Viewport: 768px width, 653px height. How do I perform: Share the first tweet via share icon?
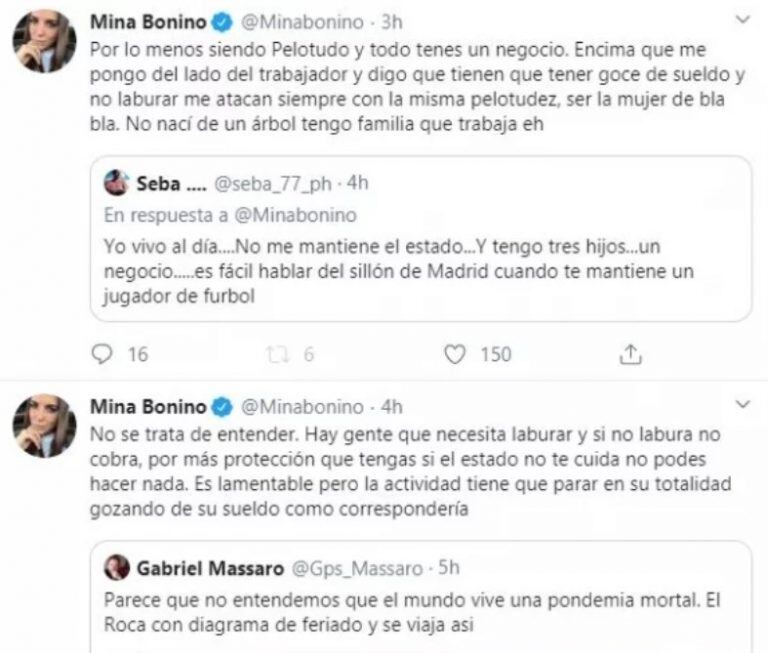click(x=631, y=353)
